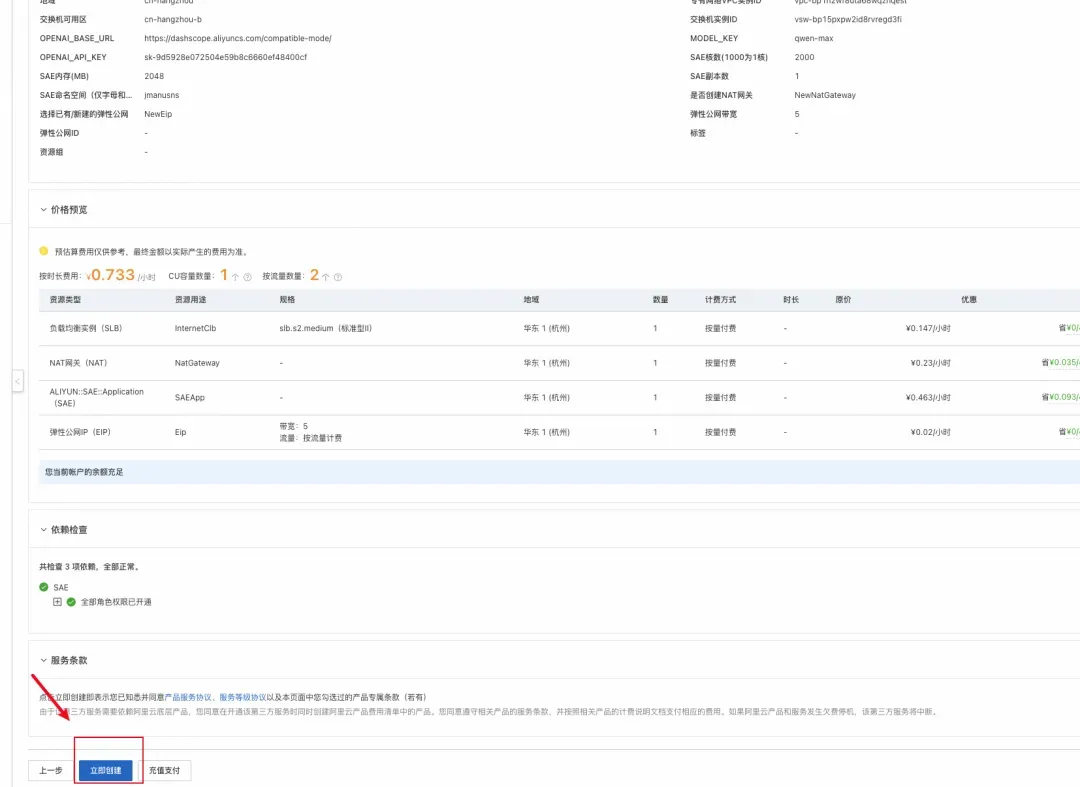The height and width of the screenshot is (787, 1080).
Task: Click the 资源用途 column header
Action: (x=191, y=300)
